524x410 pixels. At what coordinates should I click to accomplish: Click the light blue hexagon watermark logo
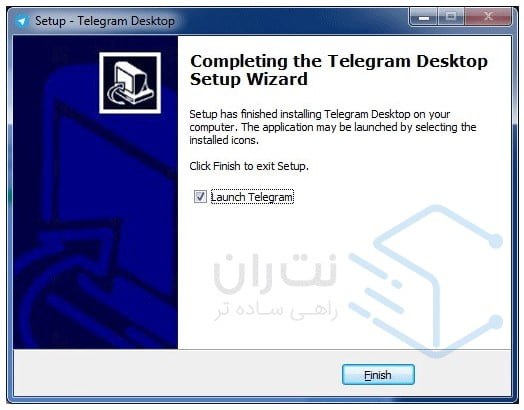(426, 281)
